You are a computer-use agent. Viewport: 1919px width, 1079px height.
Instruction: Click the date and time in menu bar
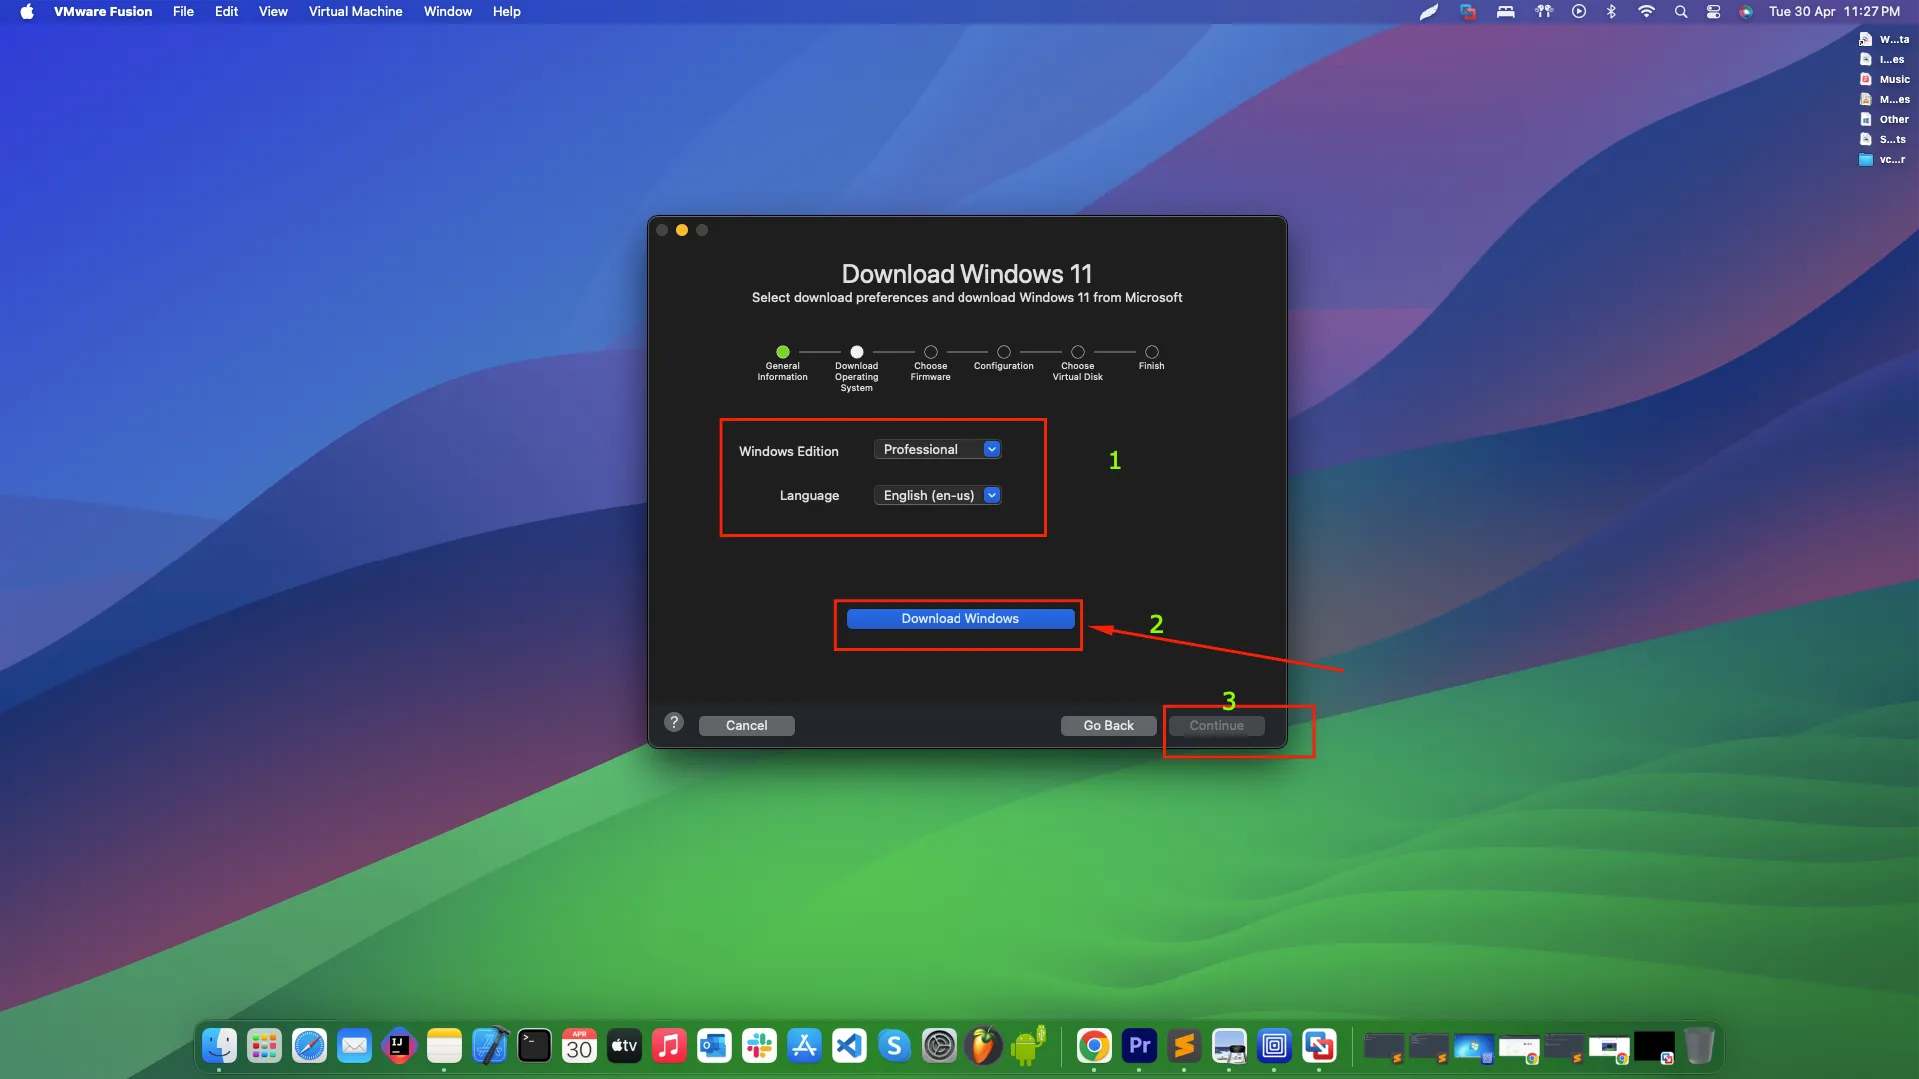point(1834,12)
